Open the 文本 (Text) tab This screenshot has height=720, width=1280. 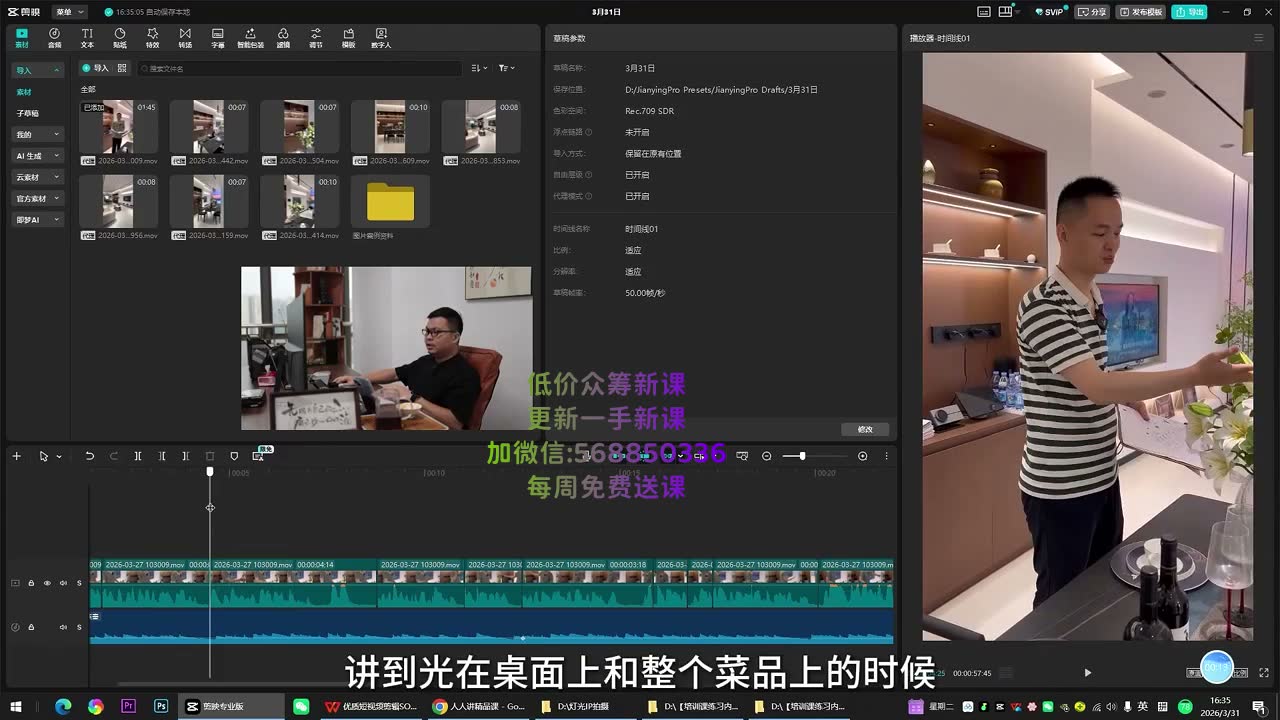pos(87,38)
